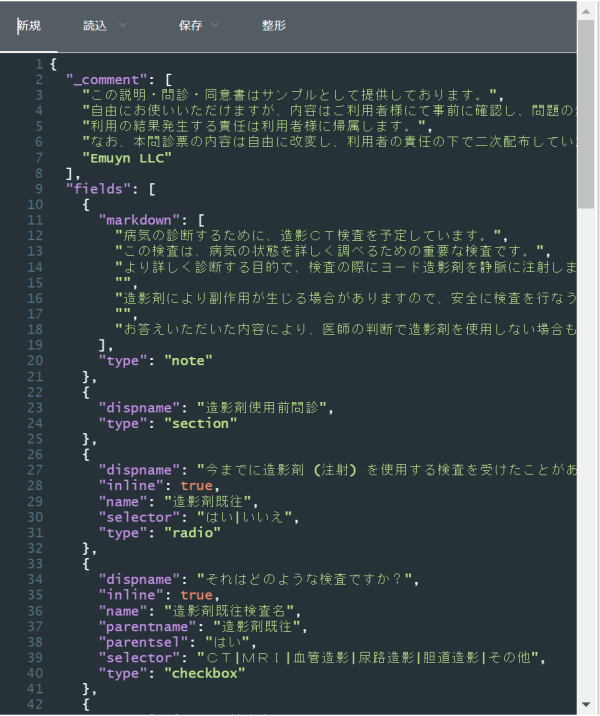Click line number 42 in gutter
600x716 pixels.
[x=35, y=704]
